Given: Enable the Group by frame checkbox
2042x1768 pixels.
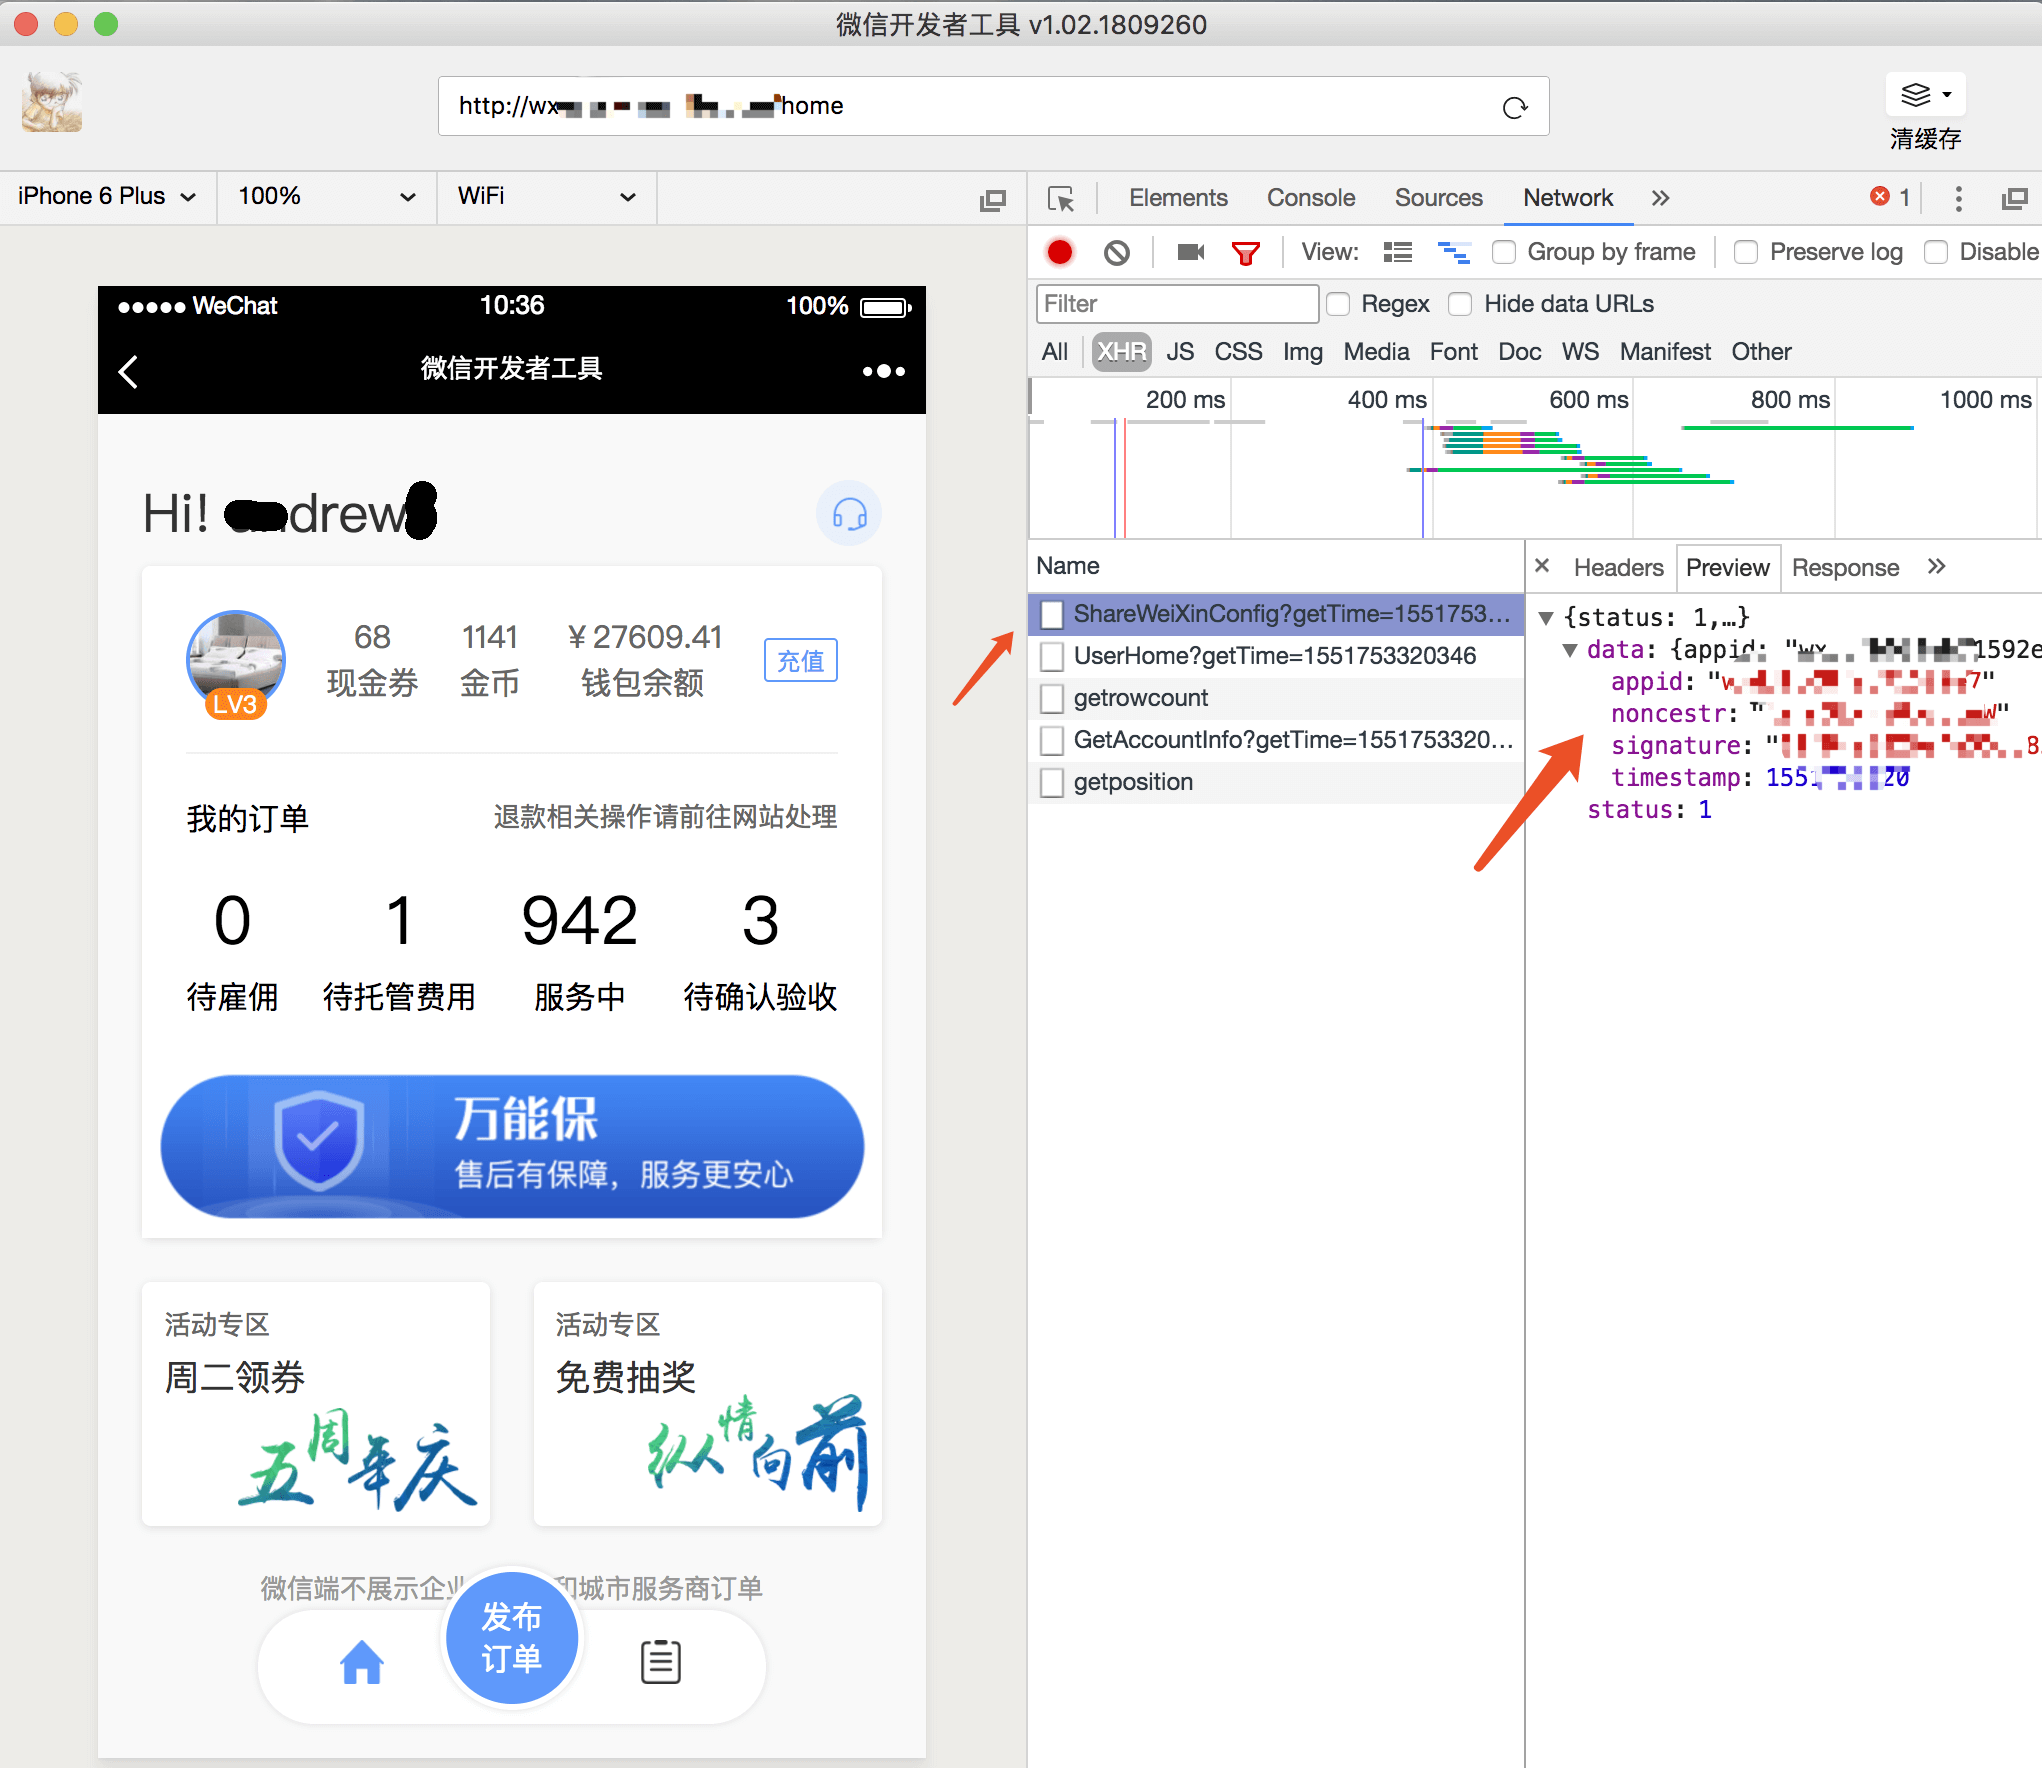Looking at the screenshot, I should [1504, 252].
